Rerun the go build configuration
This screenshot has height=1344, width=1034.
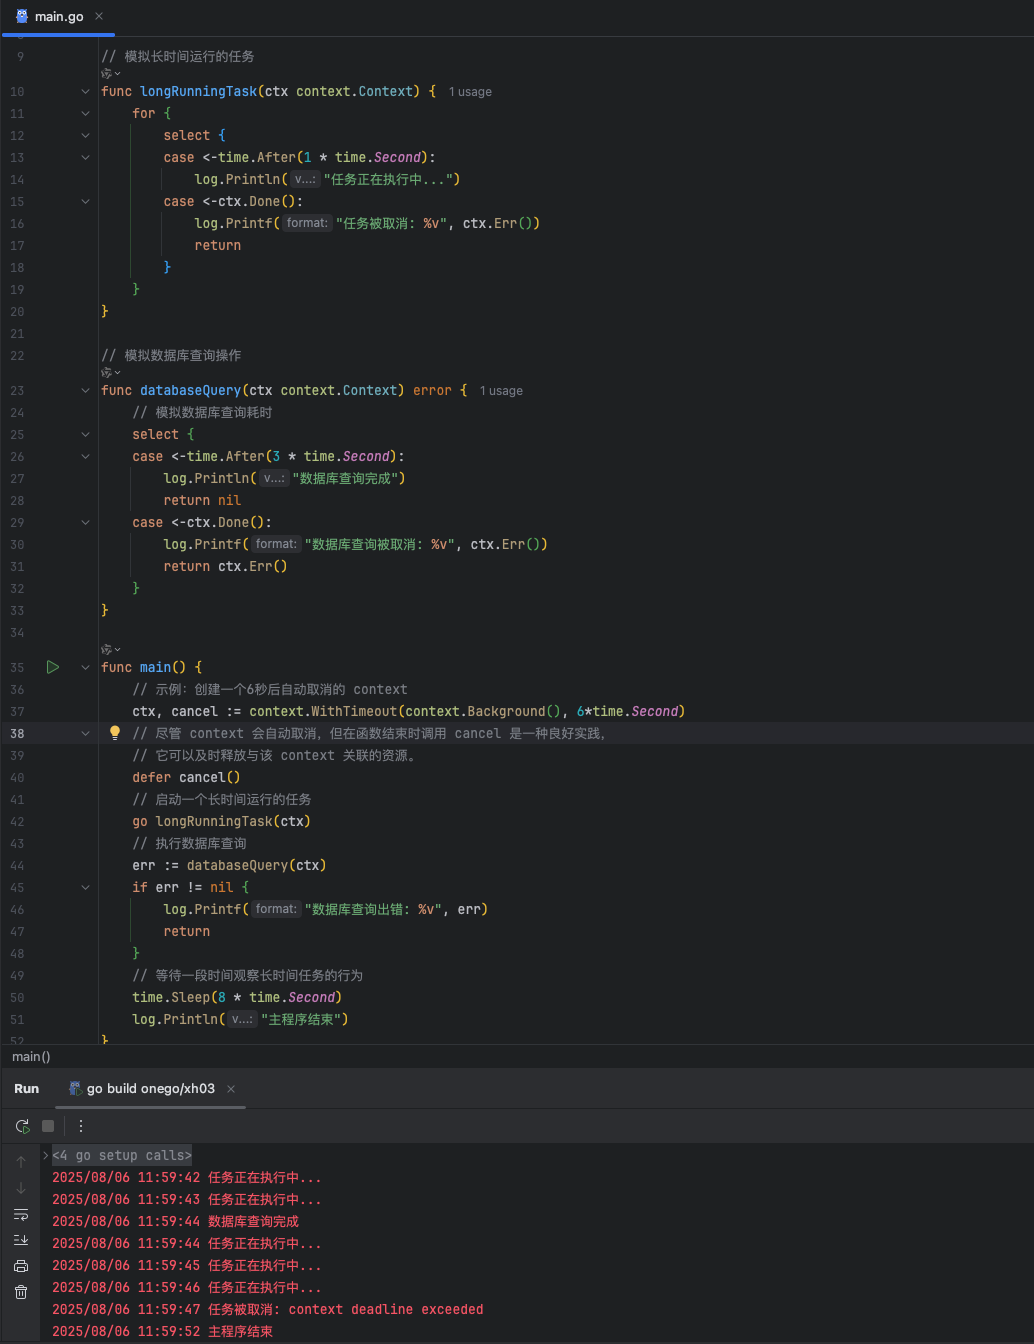pyautogui.click(x=22, y=1126)
